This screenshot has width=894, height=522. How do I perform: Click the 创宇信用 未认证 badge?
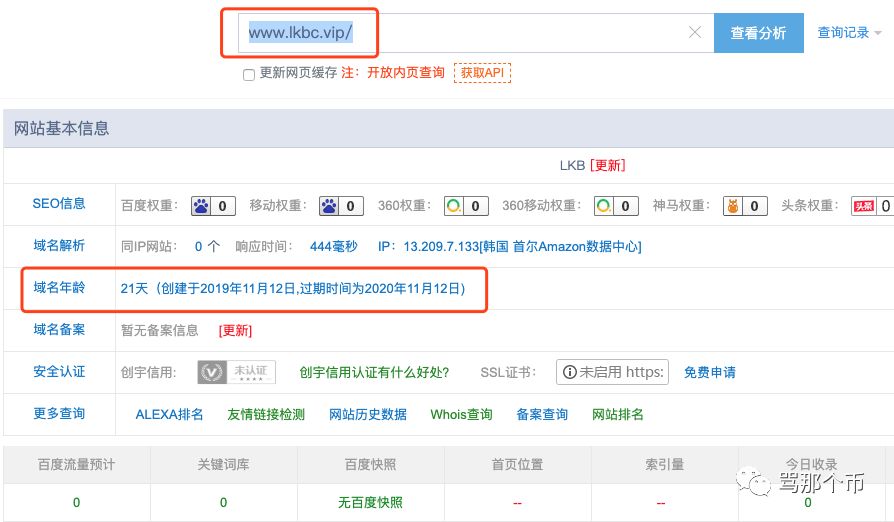237,372
